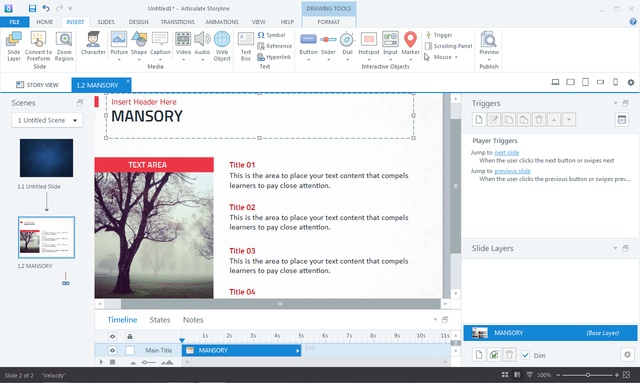The width and height of the screenshot is (640, 383).
Task: Expand the Marker dropdown arrow
Action: pyautogui.click(x=410, y=60)
